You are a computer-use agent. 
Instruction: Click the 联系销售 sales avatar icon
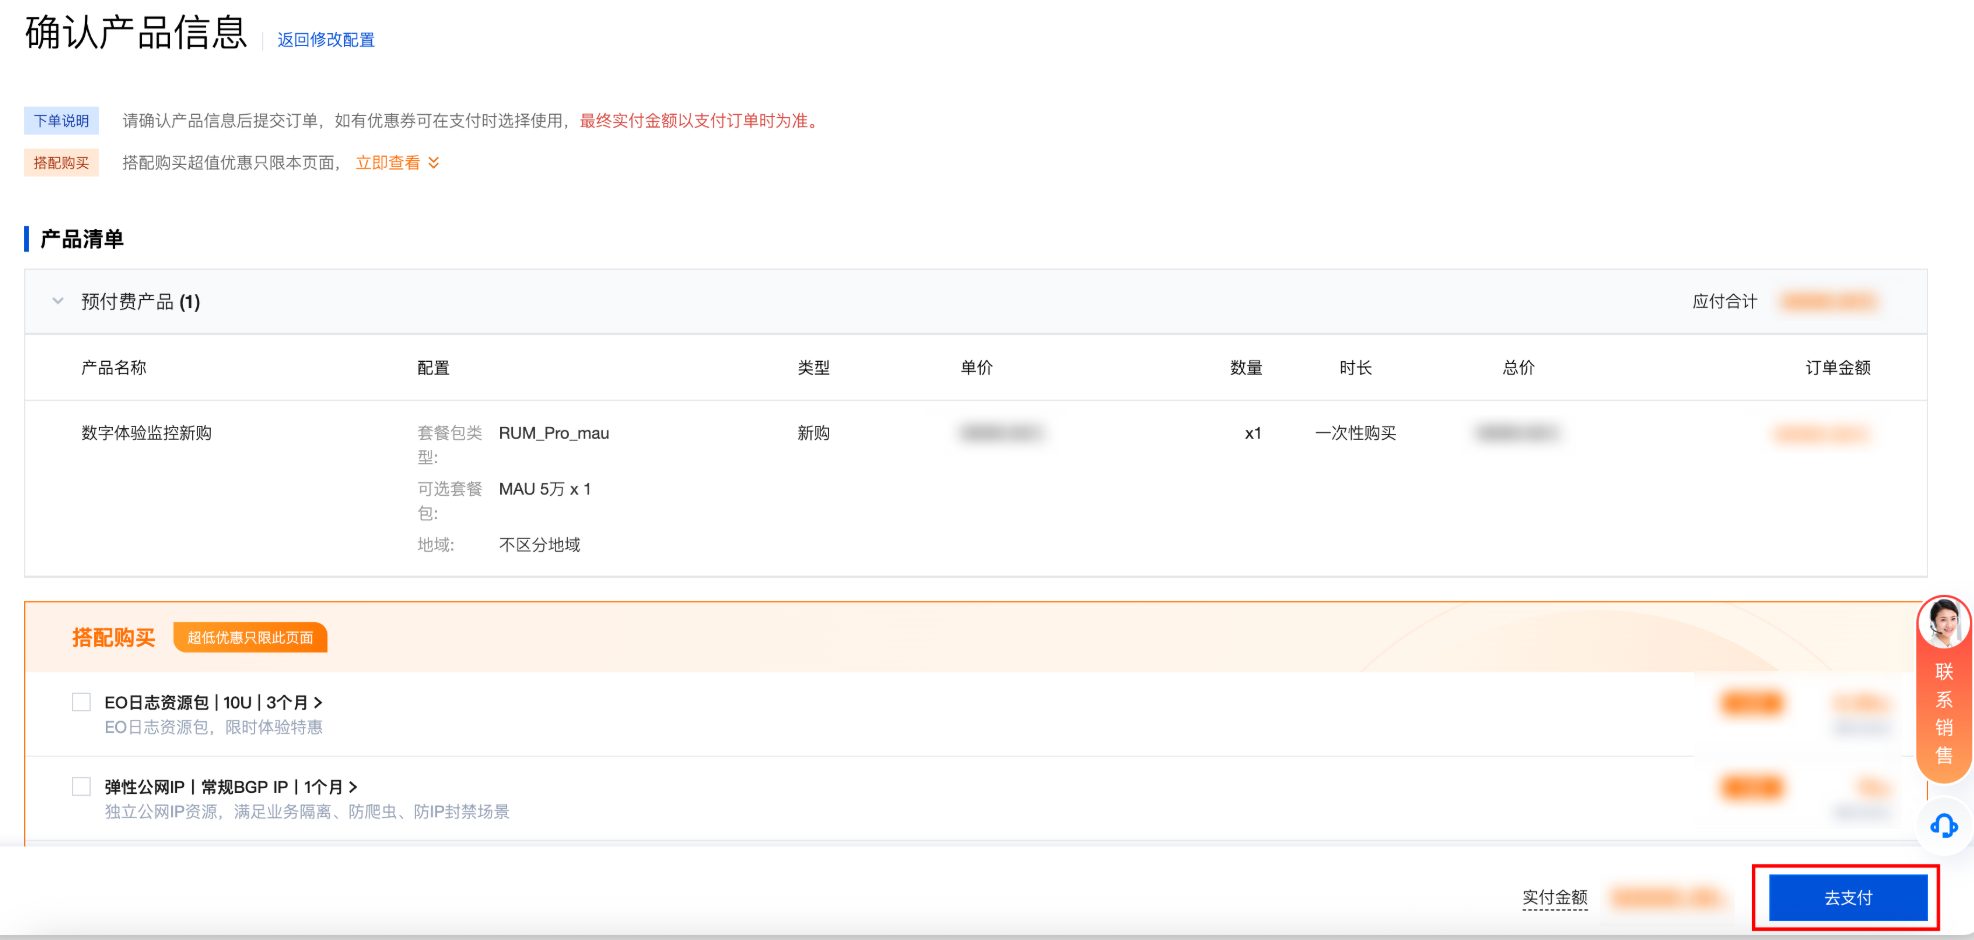(x=1944, y=623)
